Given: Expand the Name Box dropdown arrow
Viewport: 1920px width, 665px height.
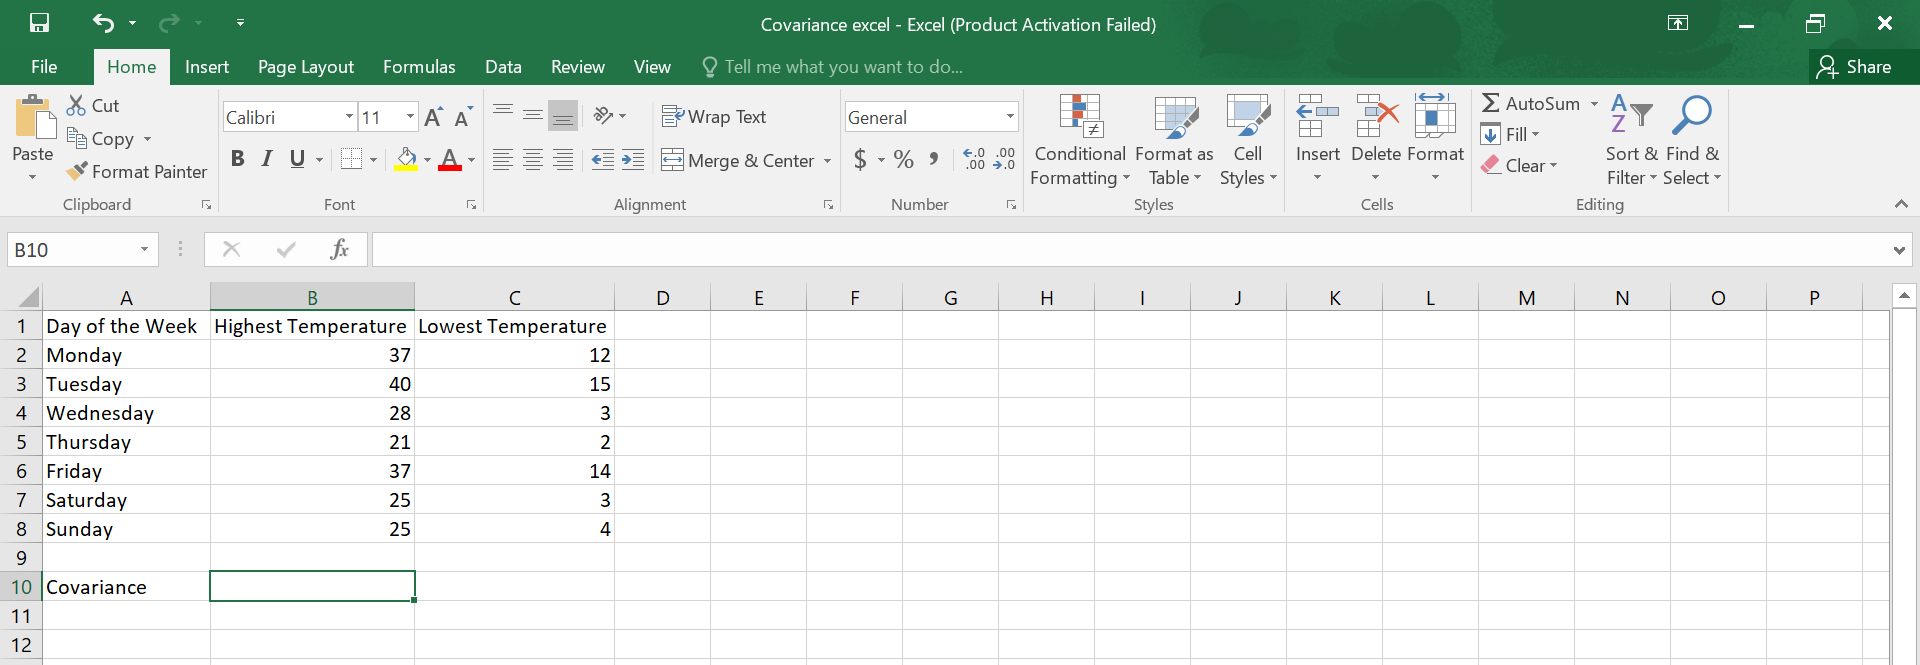Looking at the screenshot, I should (144, 249).
